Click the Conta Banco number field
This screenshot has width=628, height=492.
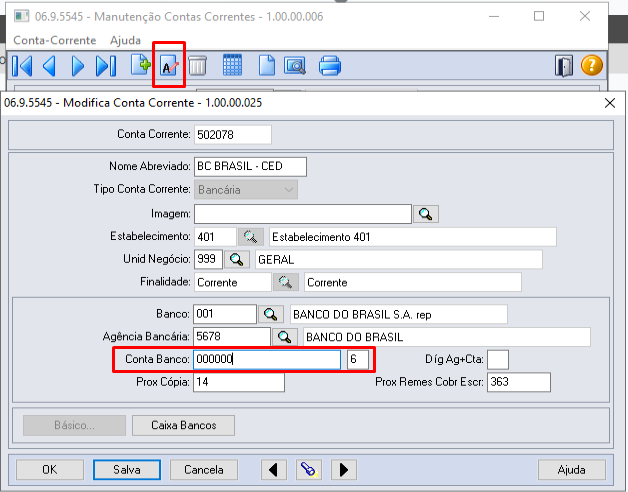[267, 359]
